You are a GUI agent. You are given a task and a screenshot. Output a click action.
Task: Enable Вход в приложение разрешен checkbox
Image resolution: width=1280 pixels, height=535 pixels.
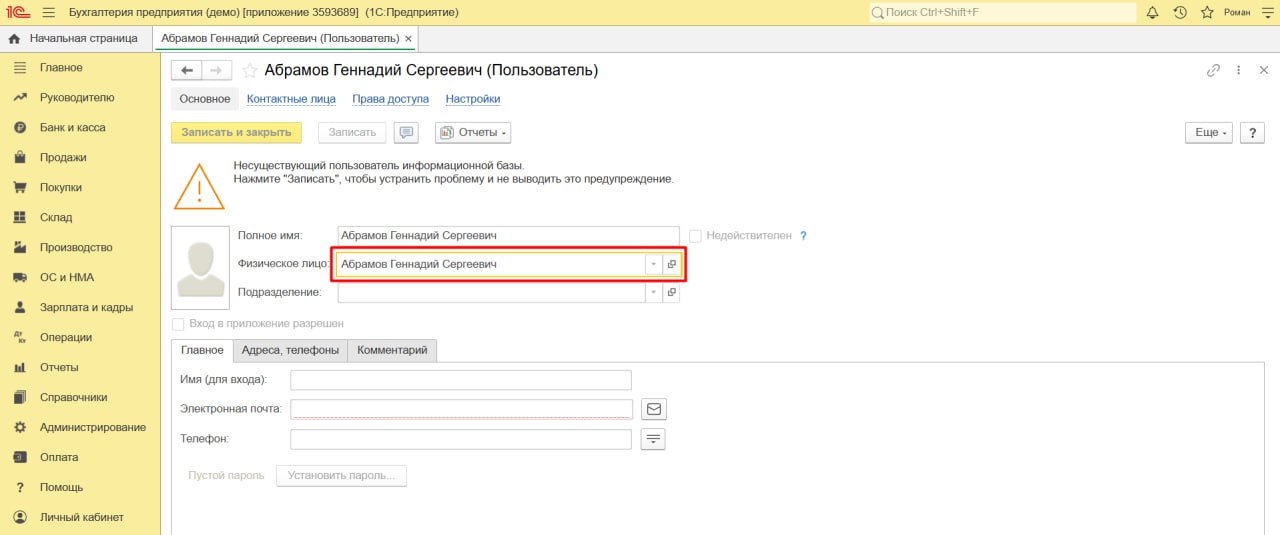point(178,324)
